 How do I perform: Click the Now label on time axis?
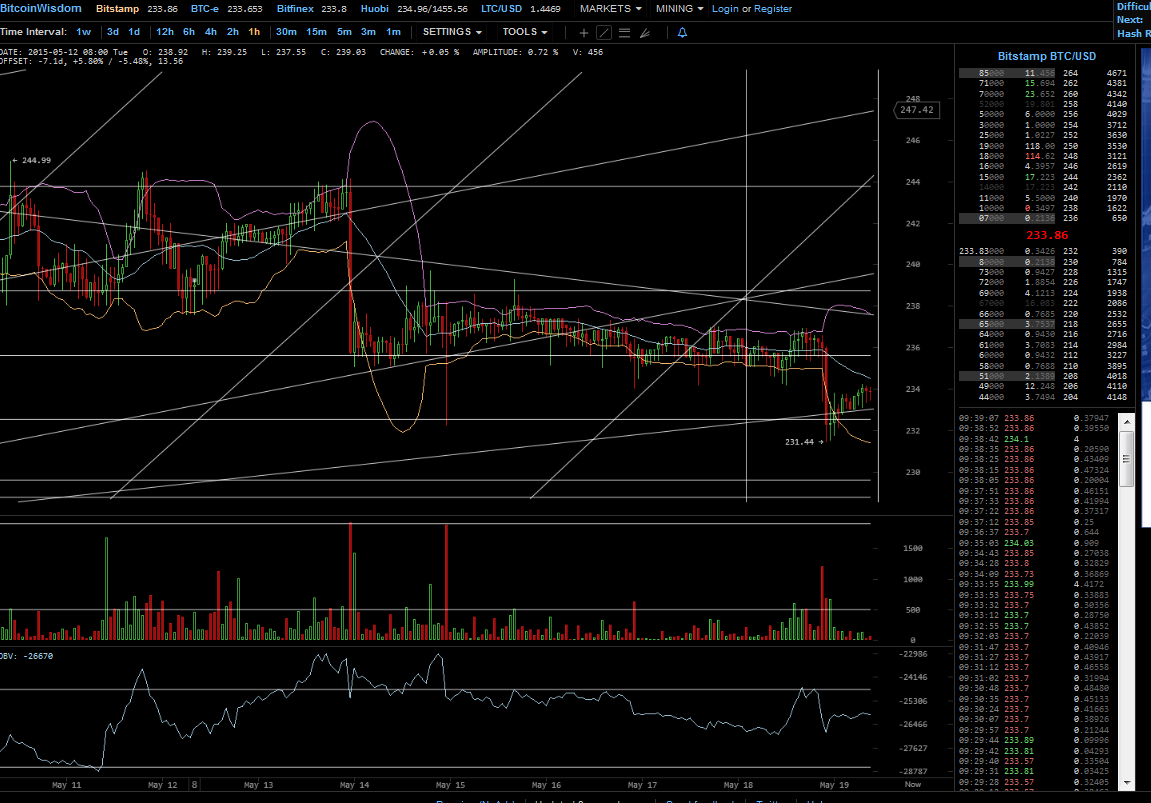point(912,785)
